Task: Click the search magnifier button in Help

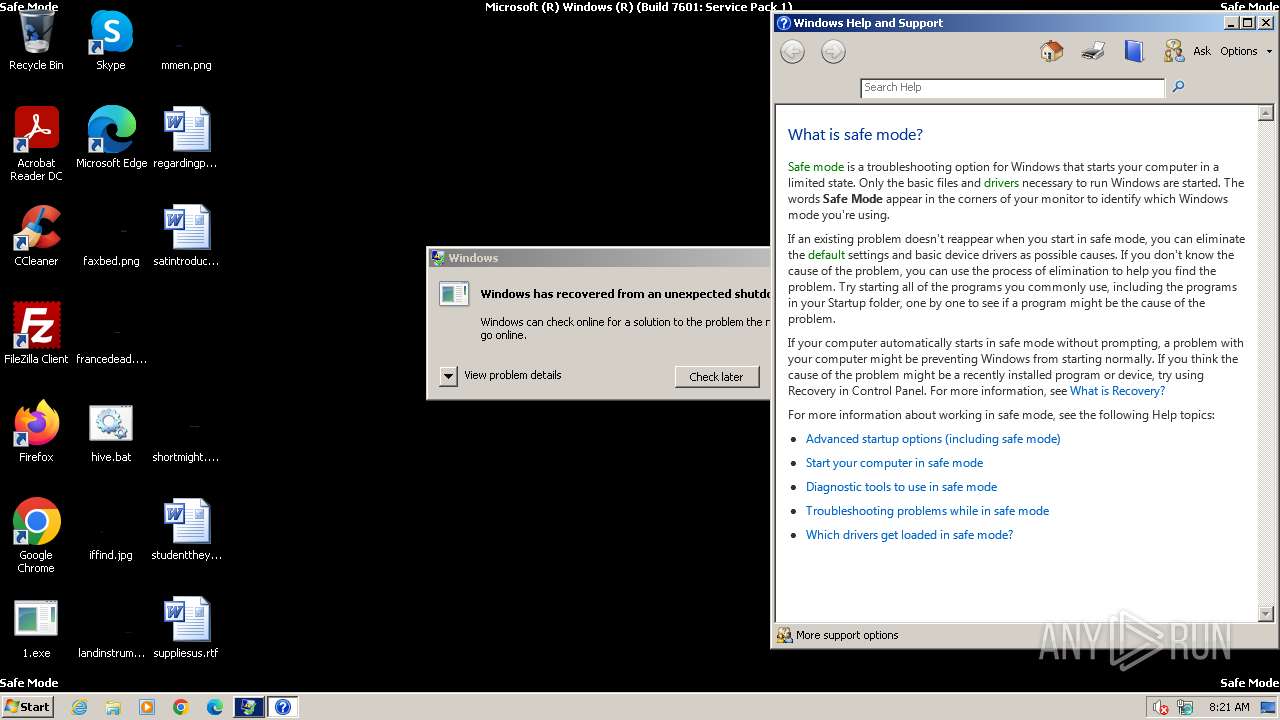Action: coord(1178,87)
